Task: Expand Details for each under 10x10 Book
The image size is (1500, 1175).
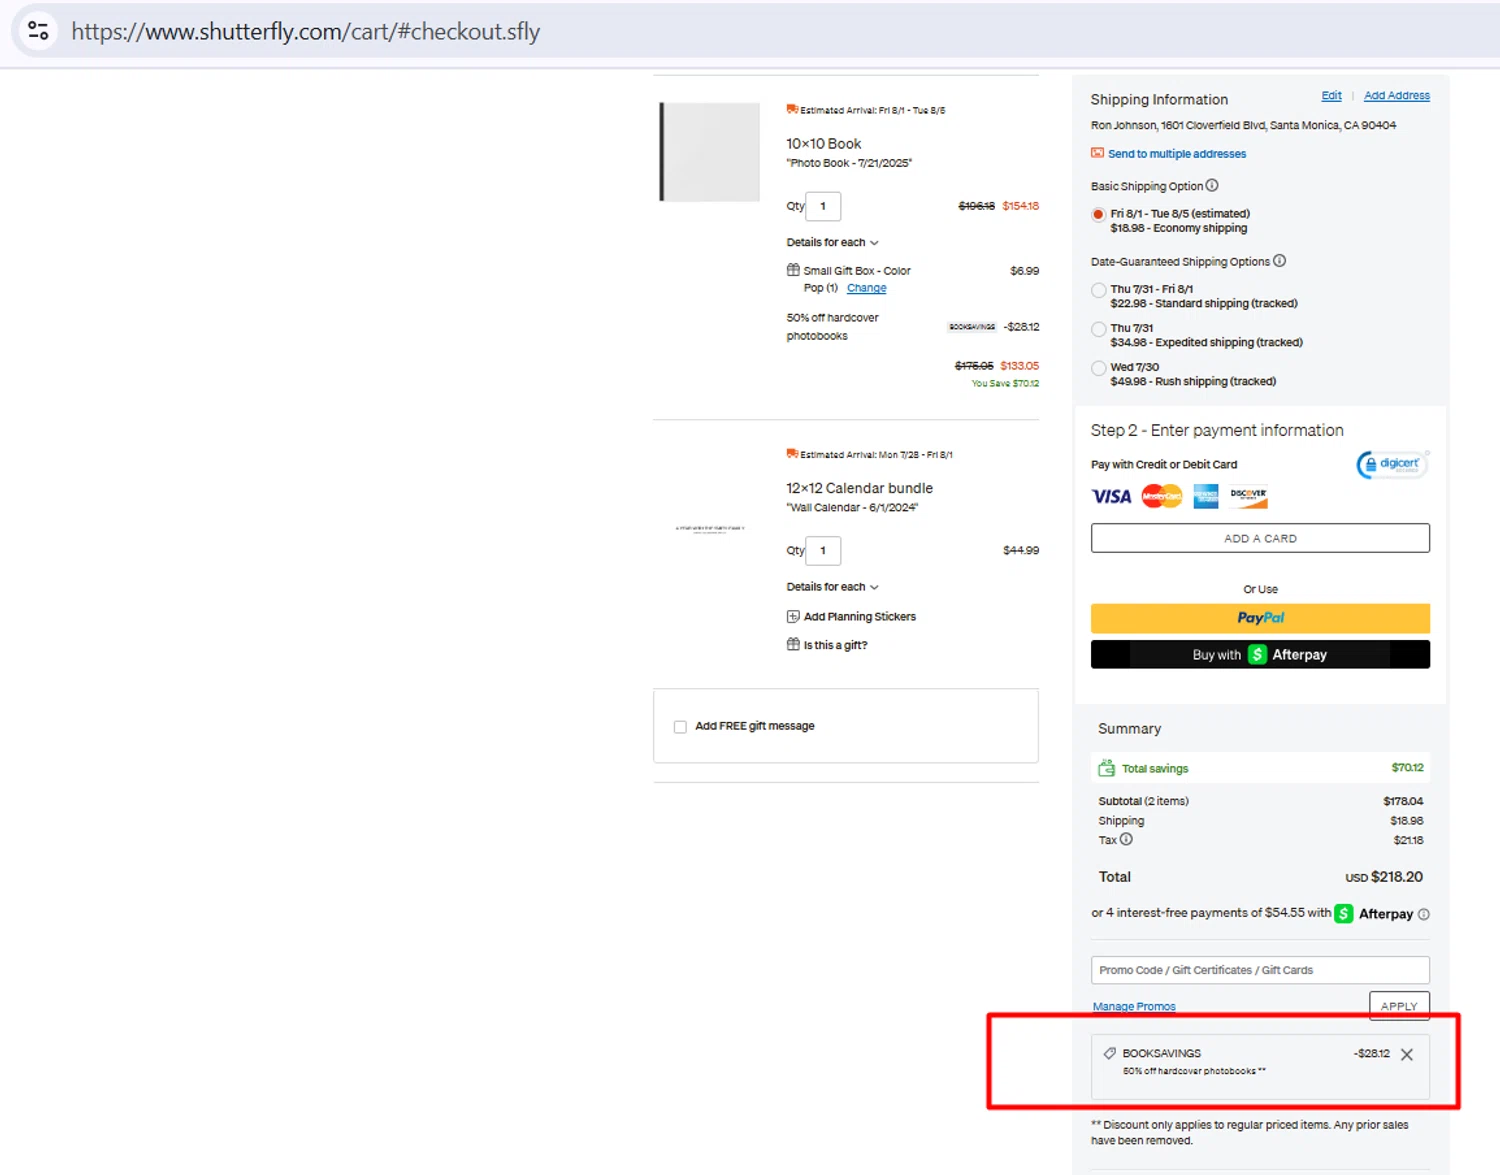Action: pos(832,243)
